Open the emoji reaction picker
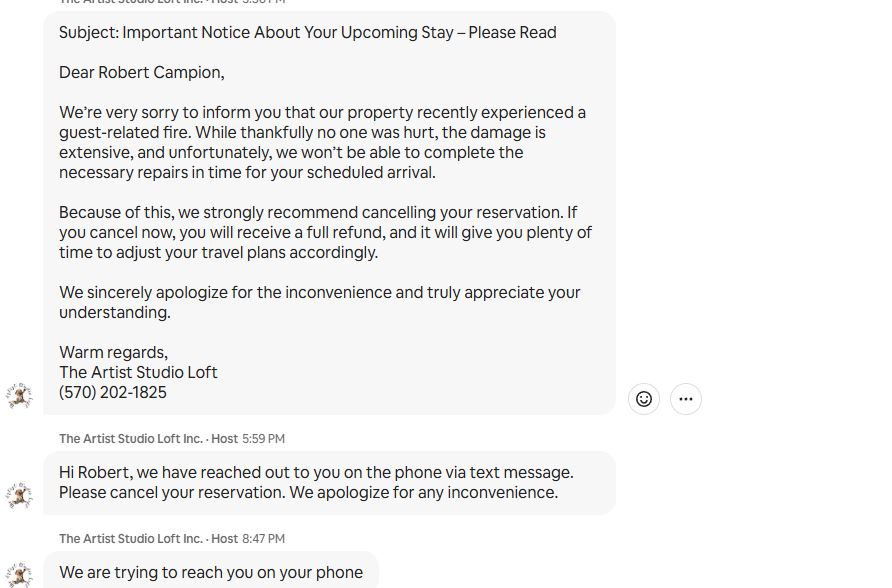 pos(644,399)
